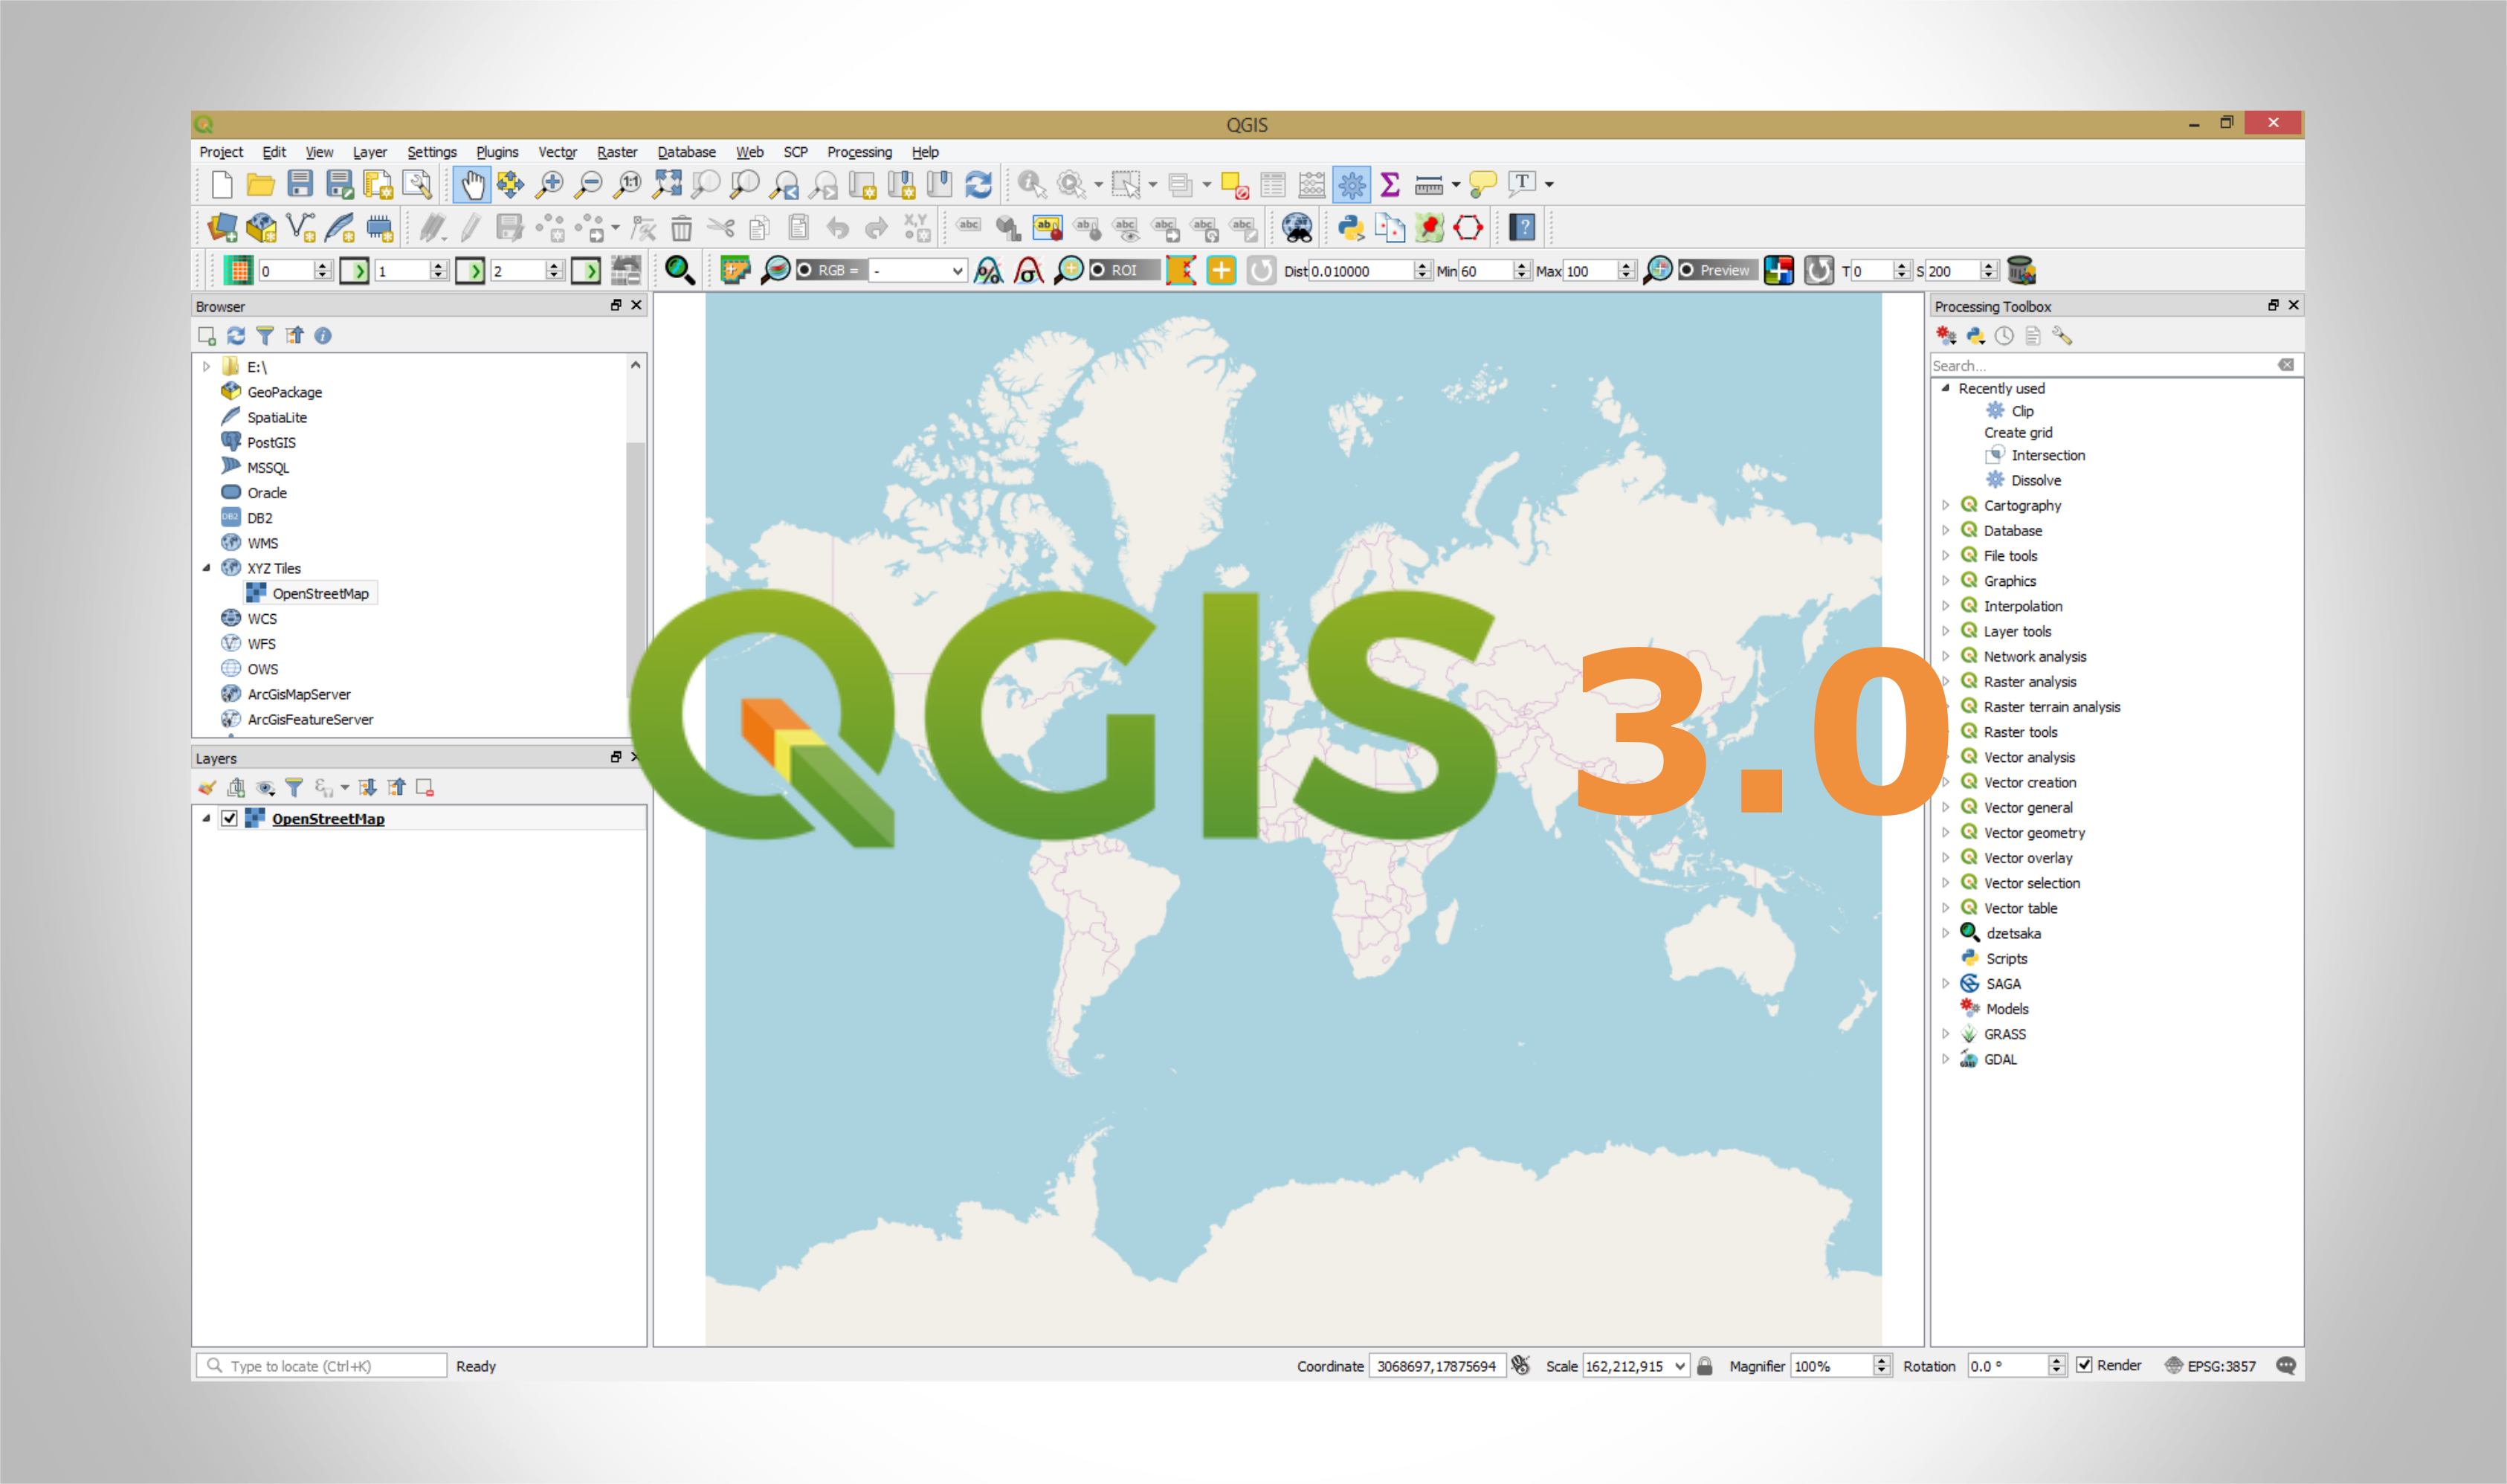
Task: Click Pan Map to Selection icon
Action: click(x=510, y=184)
